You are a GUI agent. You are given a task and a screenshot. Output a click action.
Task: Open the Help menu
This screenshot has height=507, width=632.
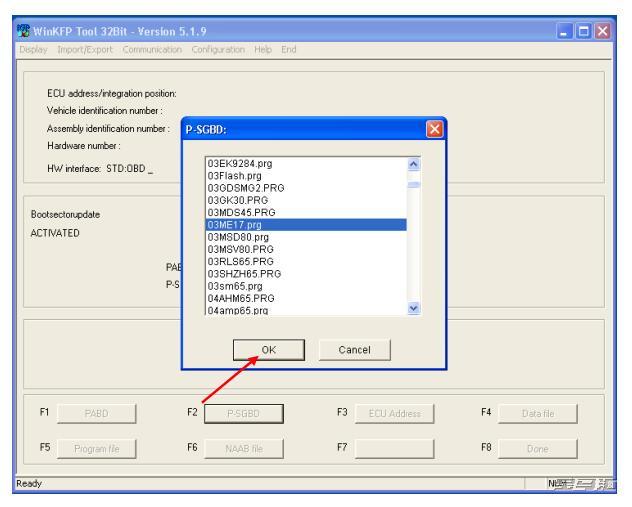coord(263,50)
